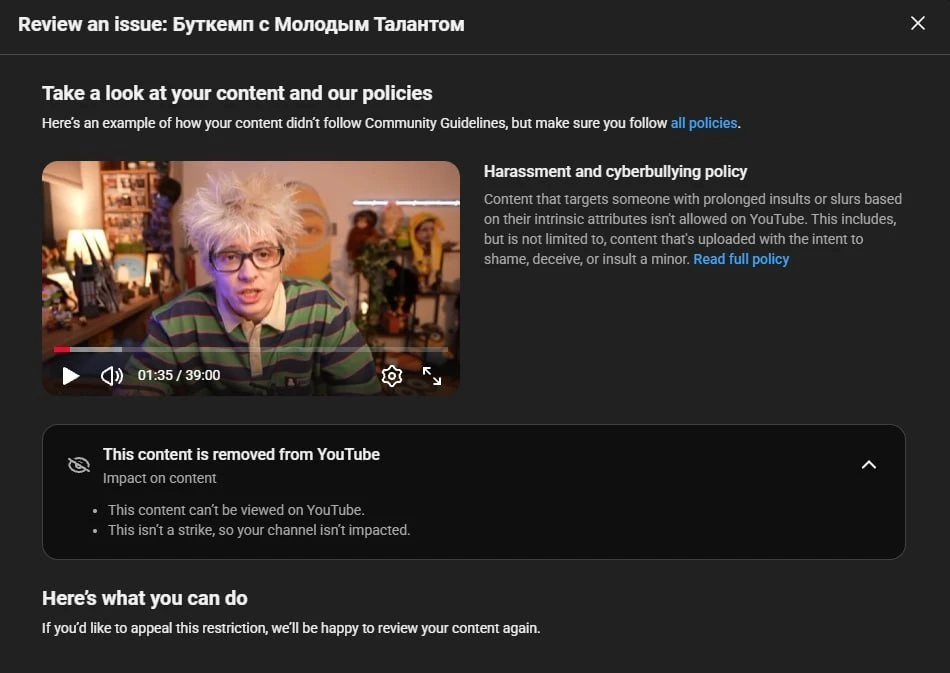Open the all policies link
Image resolution: width=950 pixels, height=673 pixels.
[x=704, y=123]
